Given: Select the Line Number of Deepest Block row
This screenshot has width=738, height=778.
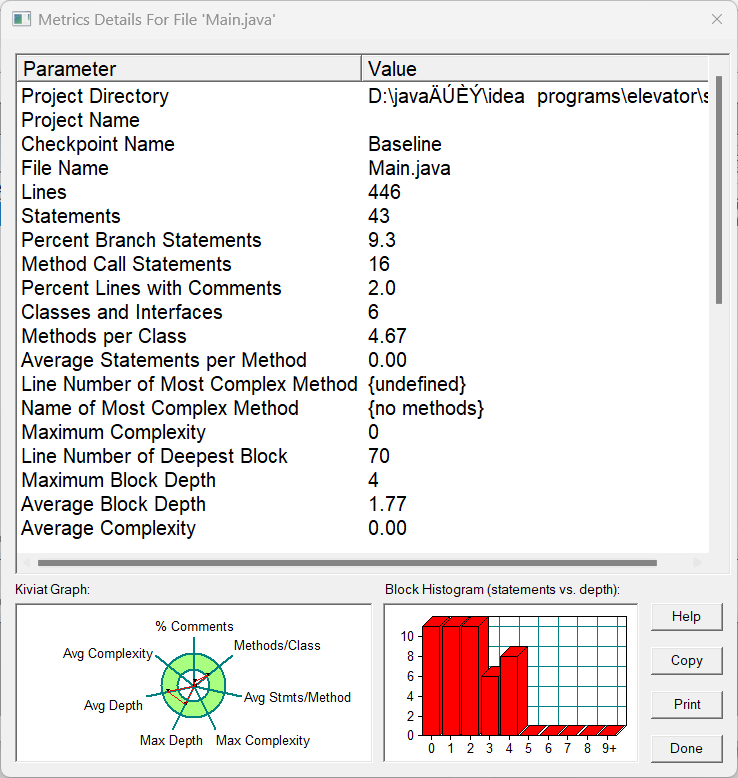Looking at the screenshot, I should (363, 456).
